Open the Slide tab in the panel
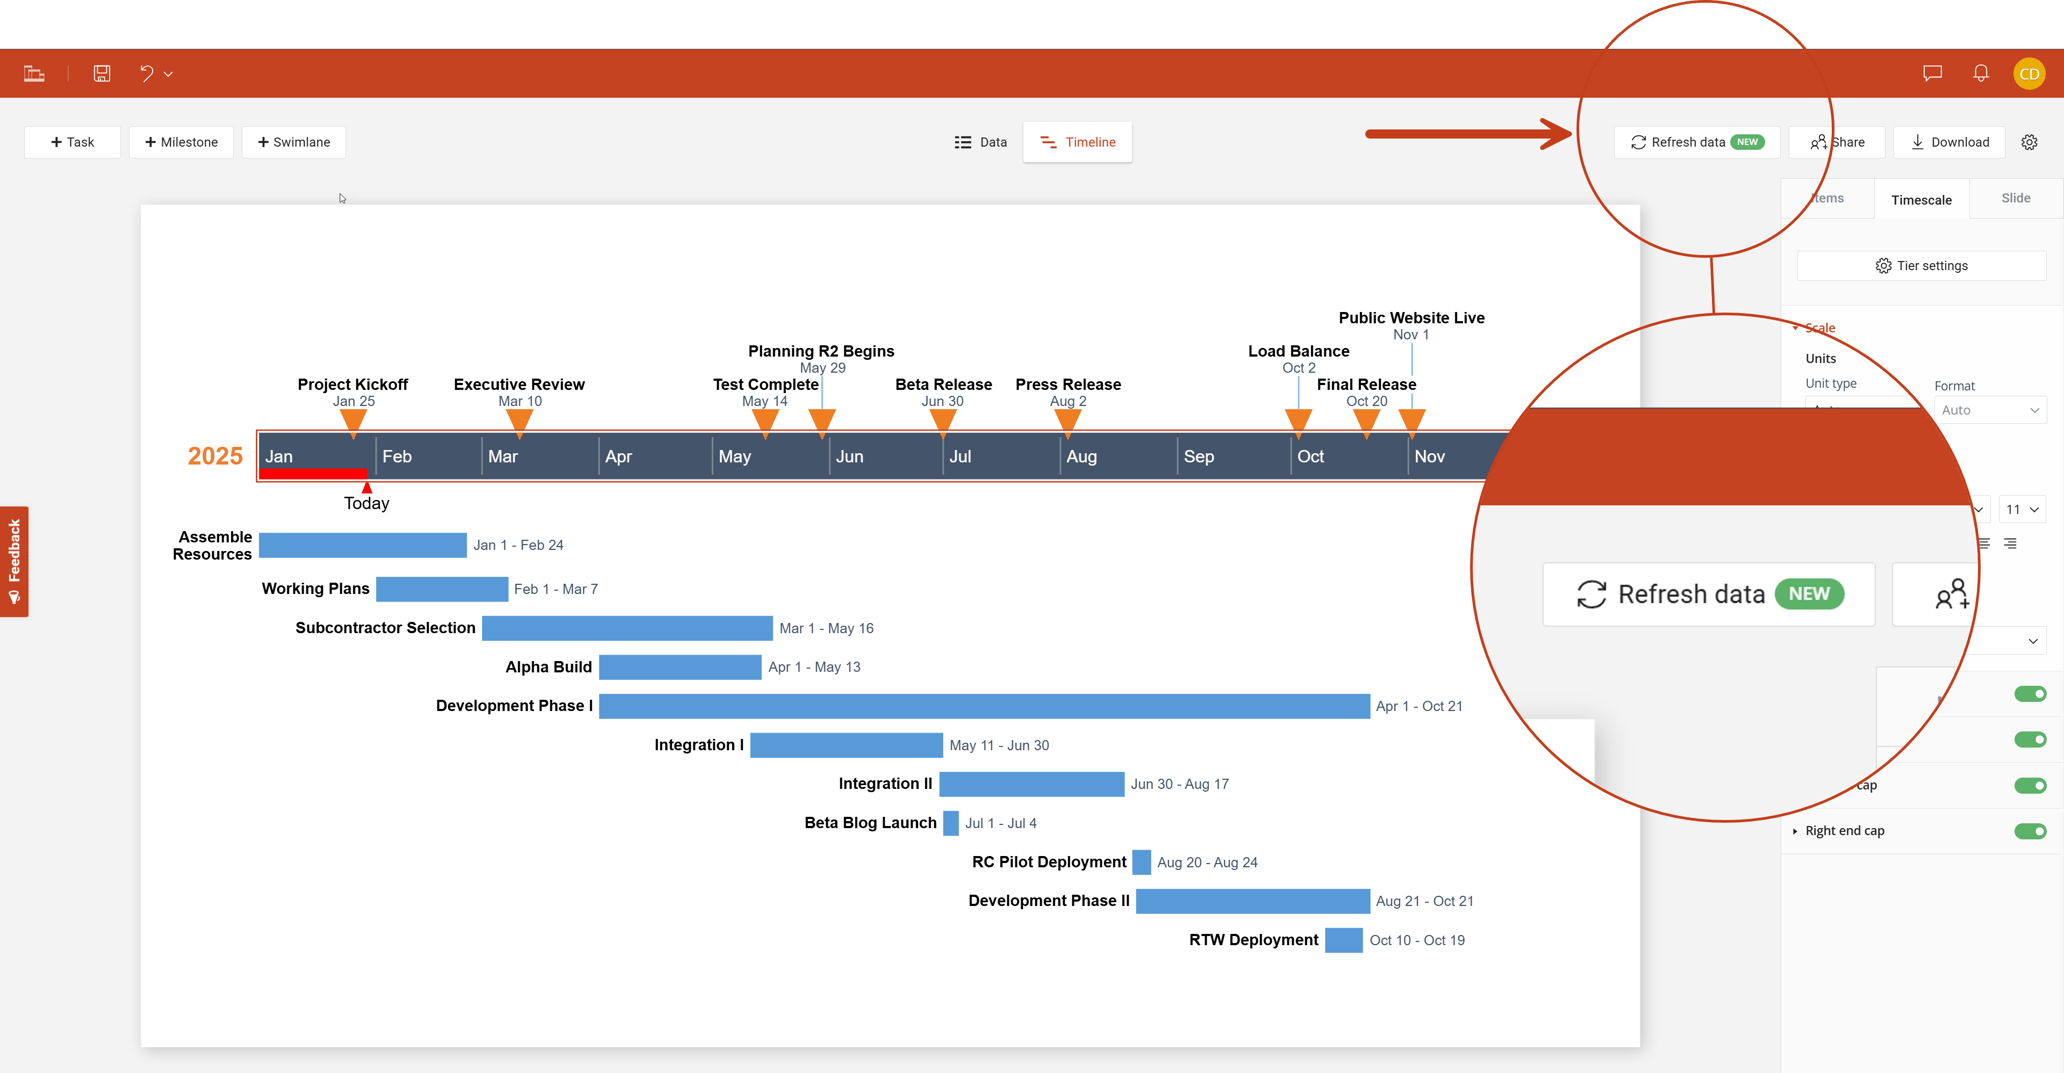The image size is (2064, 1073). point(2014,198)
